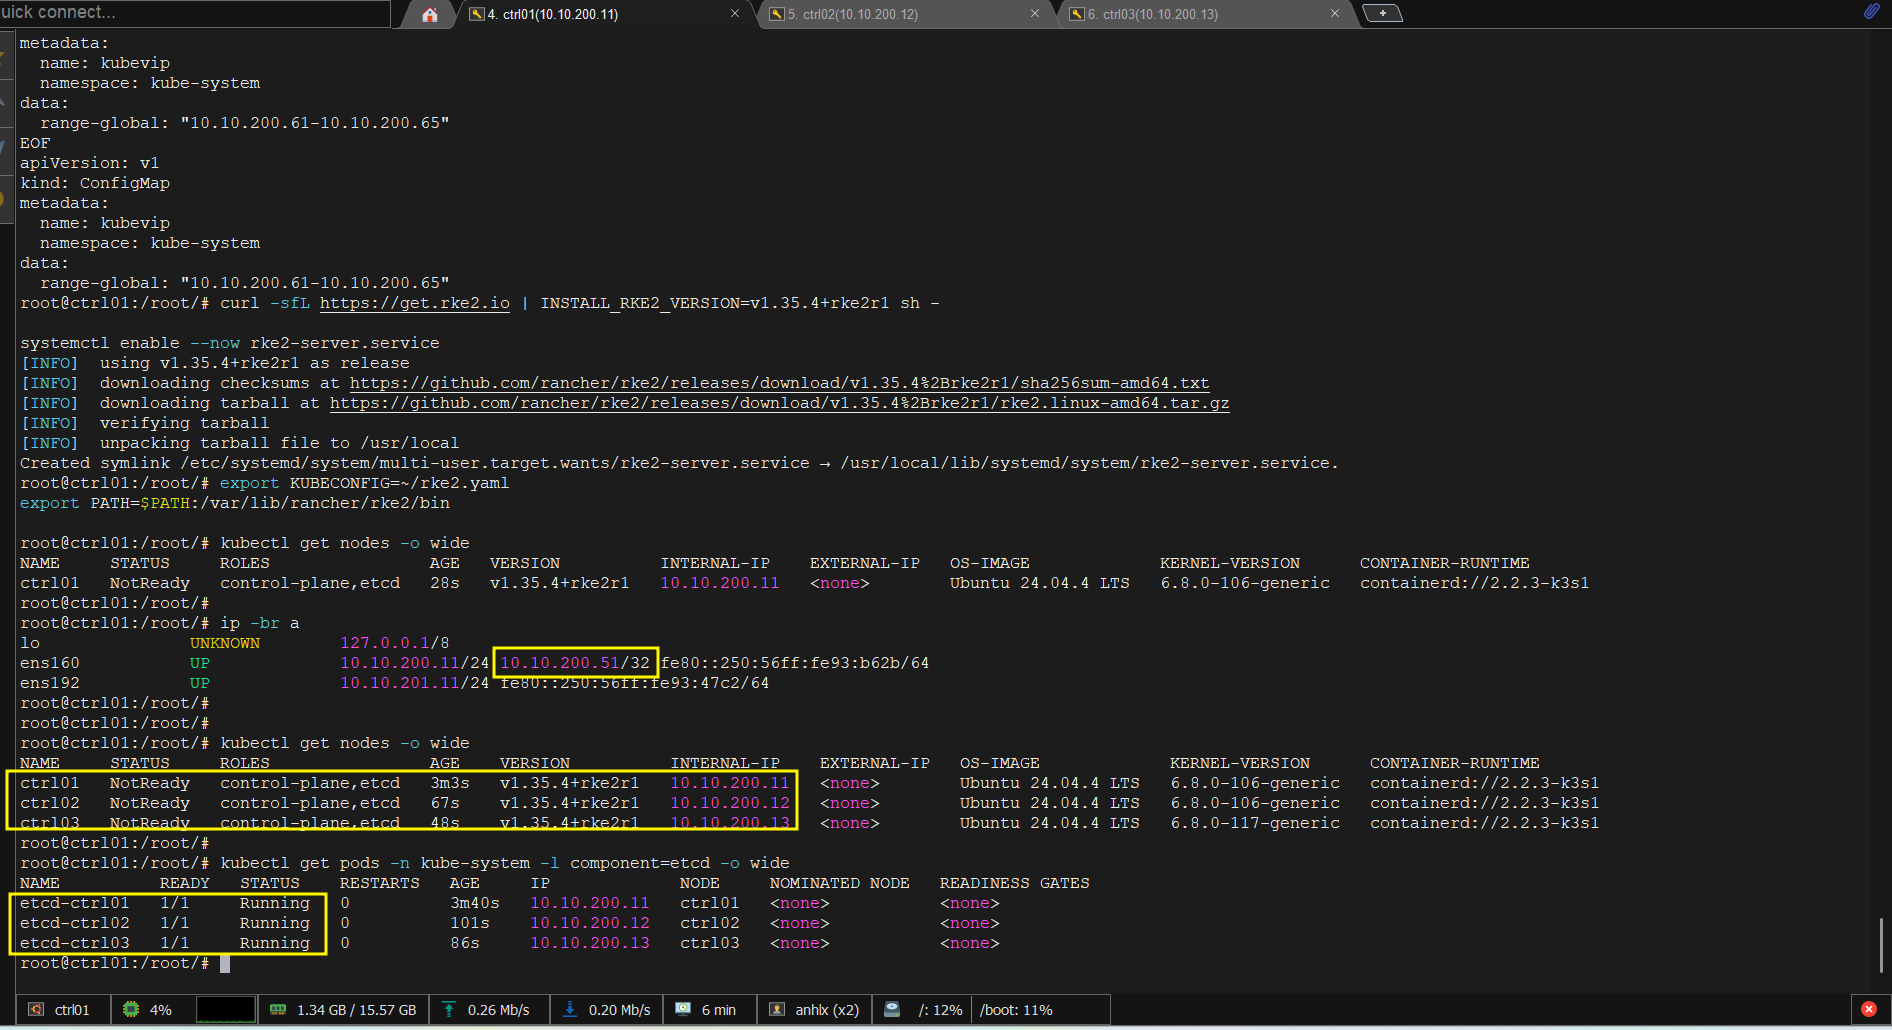Click the ctrl01 host icon in status bar
Viewport: 1892px width, 1030px height.
tap(36, 1010)
